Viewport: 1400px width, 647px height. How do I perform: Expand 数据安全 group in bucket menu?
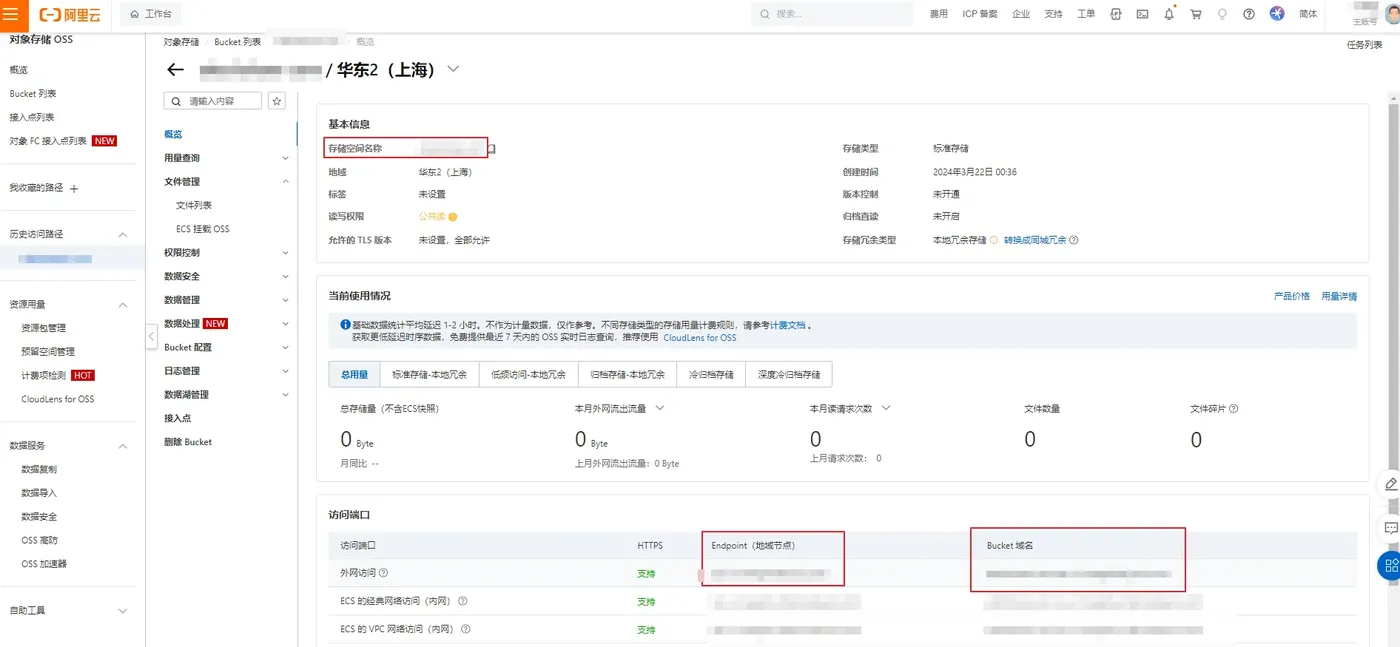click(x=285, y=276)
